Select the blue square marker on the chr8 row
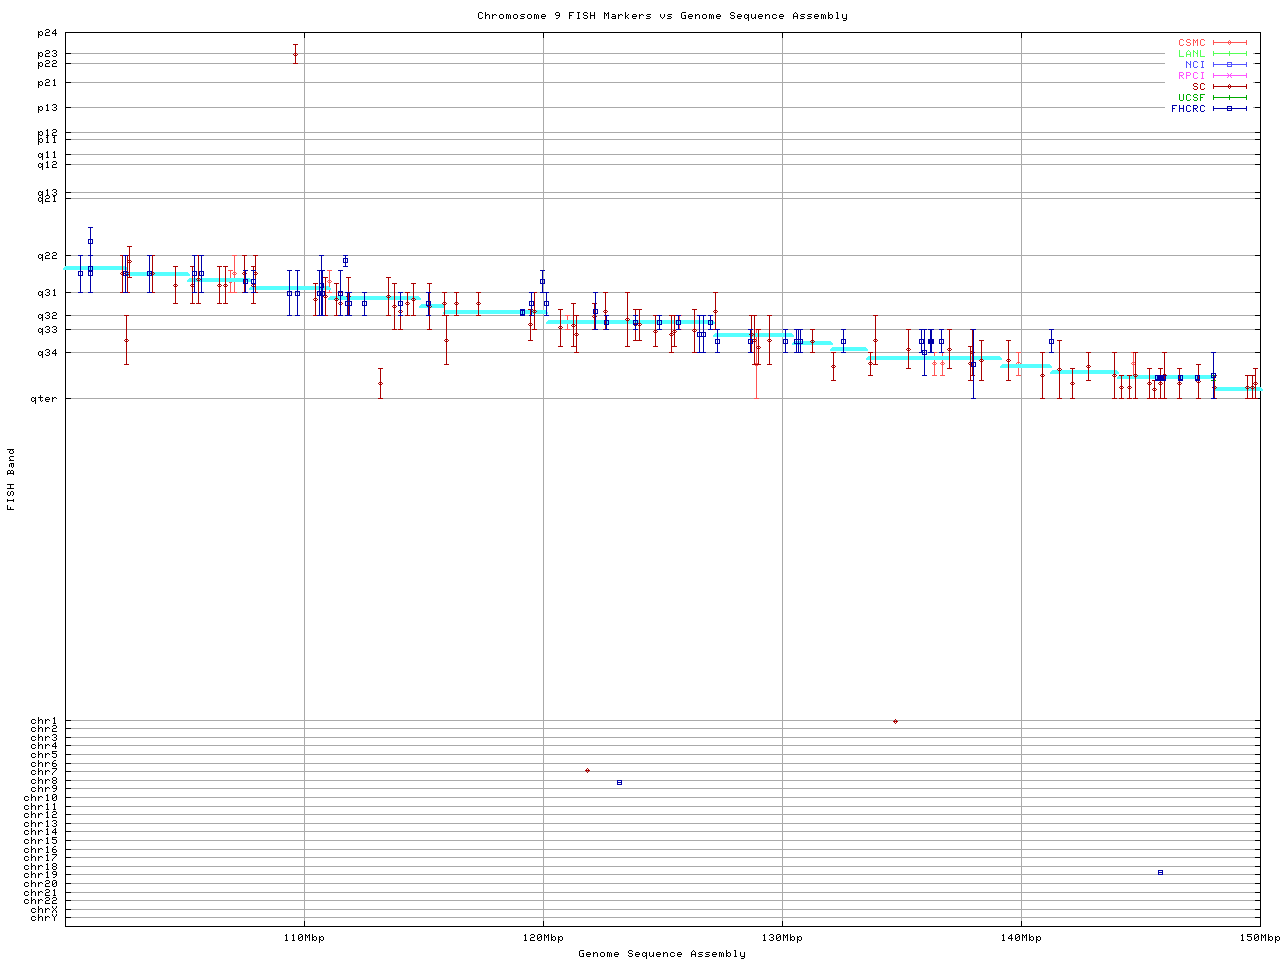This screenshot has height=960, width=1280. pos(619,782)
